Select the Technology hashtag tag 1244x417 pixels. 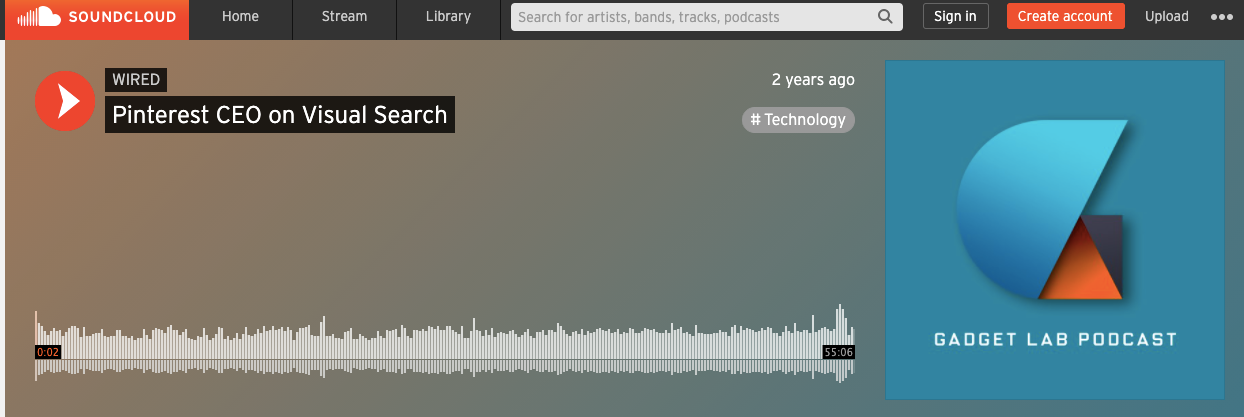798,120
